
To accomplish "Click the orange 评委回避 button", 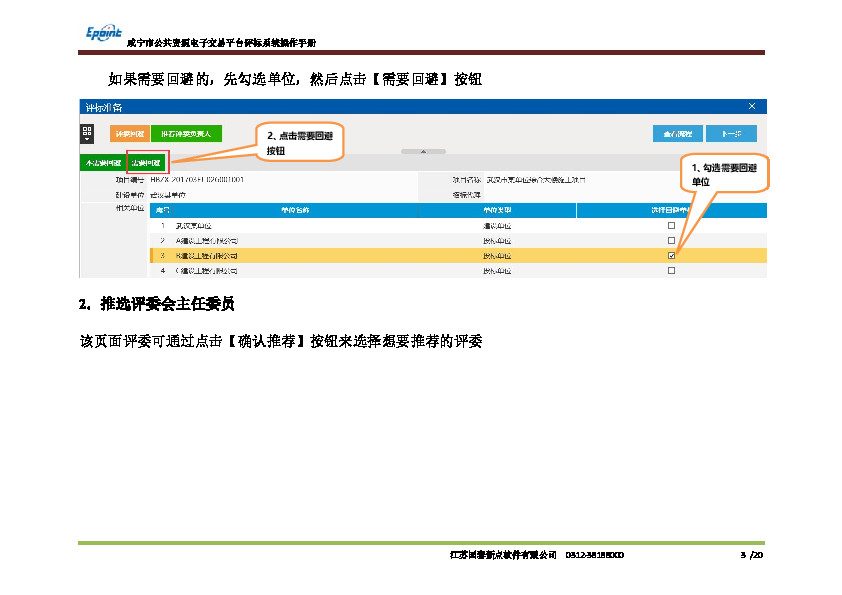I will (129, 133).
